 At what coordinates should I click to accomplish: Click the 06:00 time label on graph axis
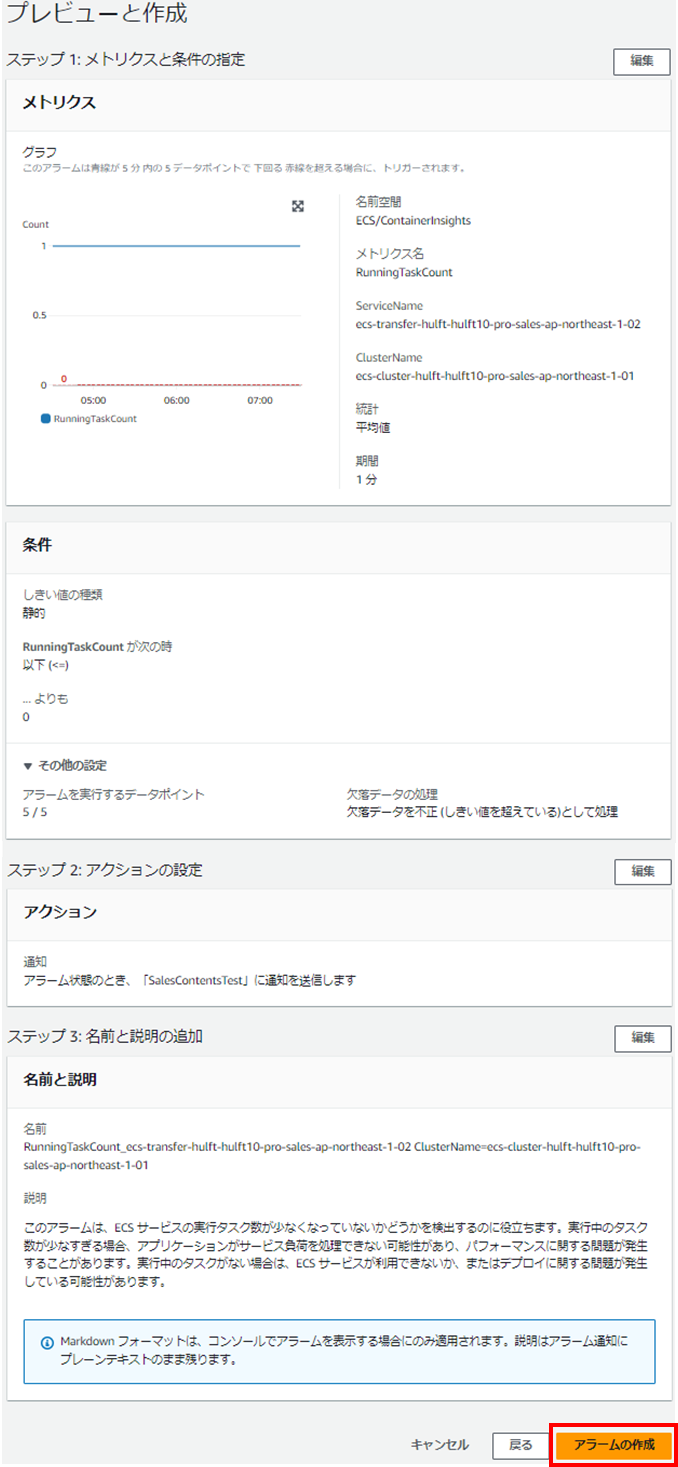pos(176,400)
